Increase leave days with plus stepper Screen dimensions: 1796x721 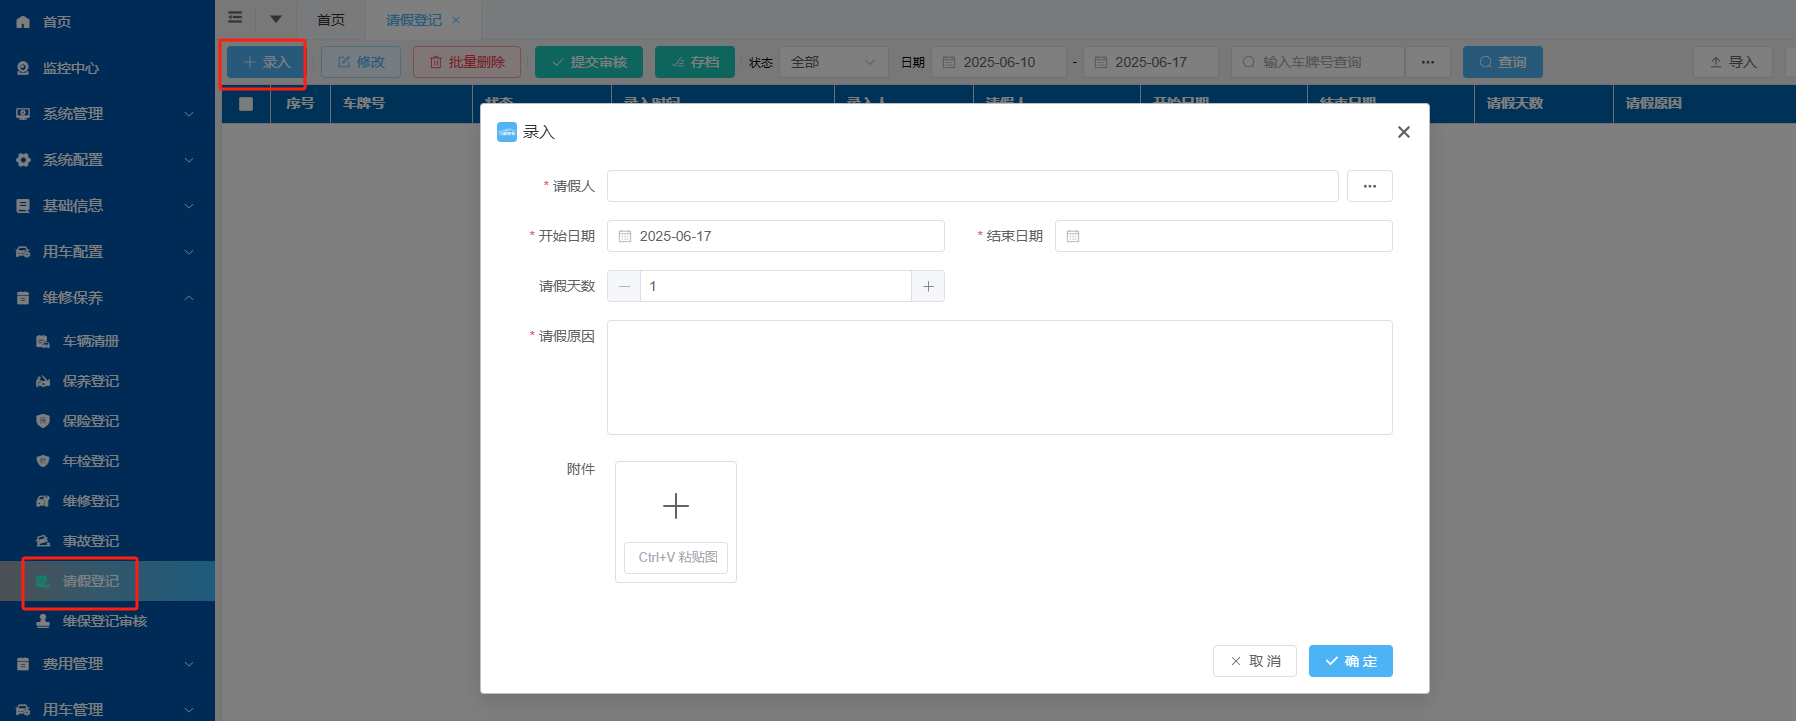928,287
